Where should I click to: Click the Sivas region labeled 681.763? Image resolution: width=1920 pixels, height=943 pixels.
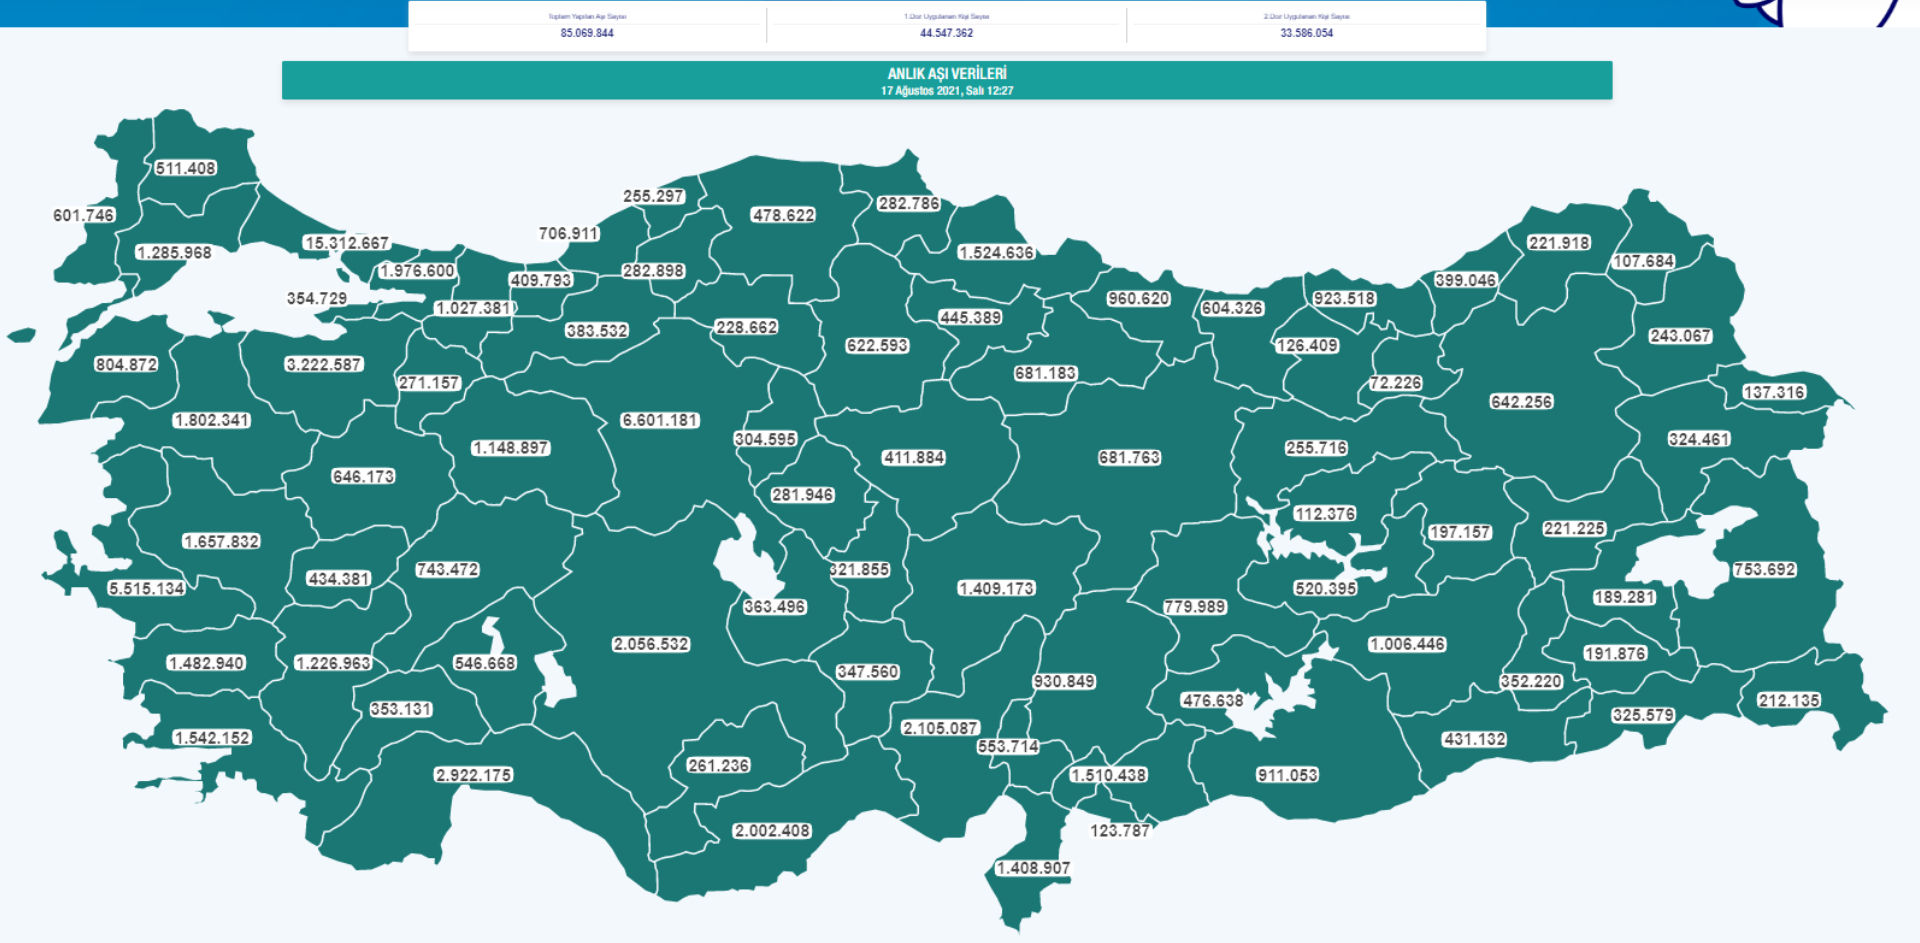[x=1129, y=457]
